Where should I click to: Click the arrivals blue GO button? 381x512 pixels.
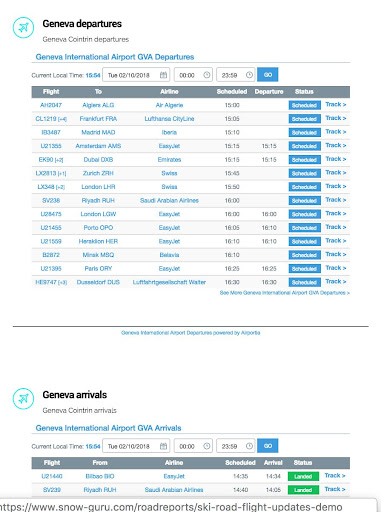tap(268, 446)
